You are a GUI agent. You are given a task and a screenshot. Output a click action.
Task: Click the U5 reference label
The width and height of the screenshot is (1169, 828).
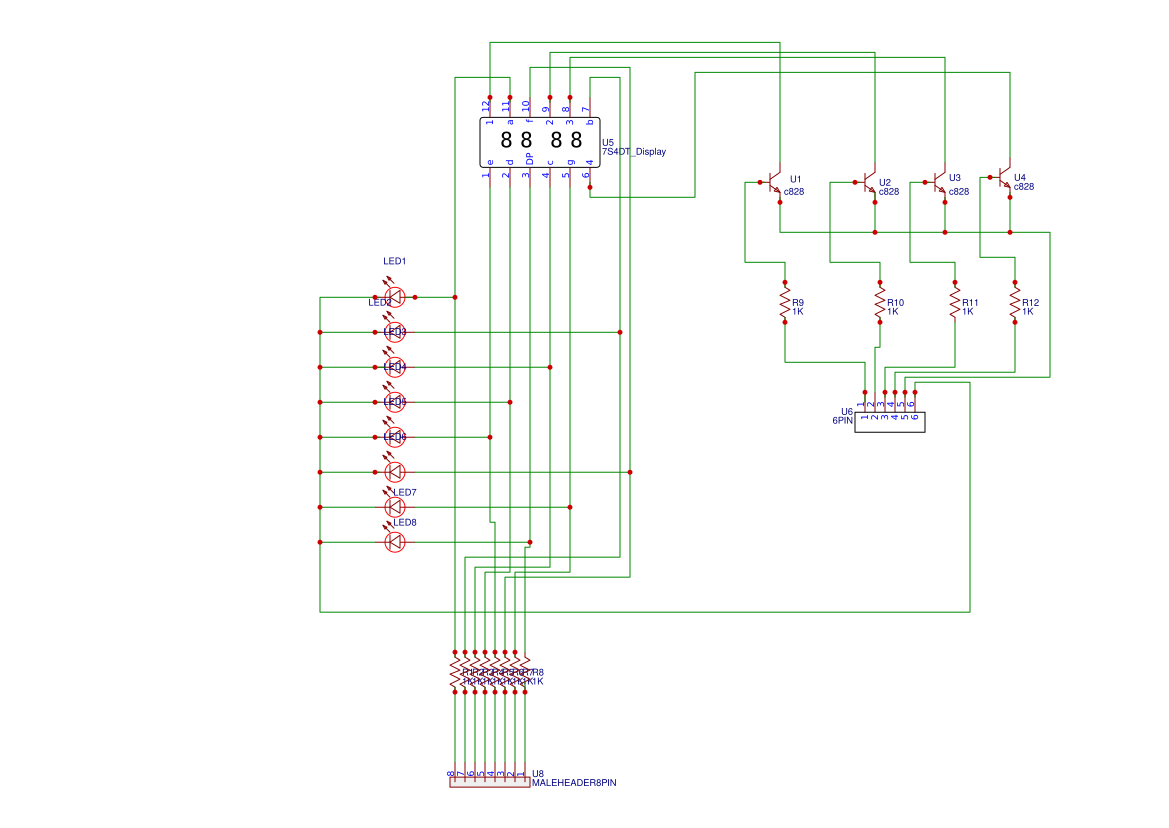(x=608, y=142)
